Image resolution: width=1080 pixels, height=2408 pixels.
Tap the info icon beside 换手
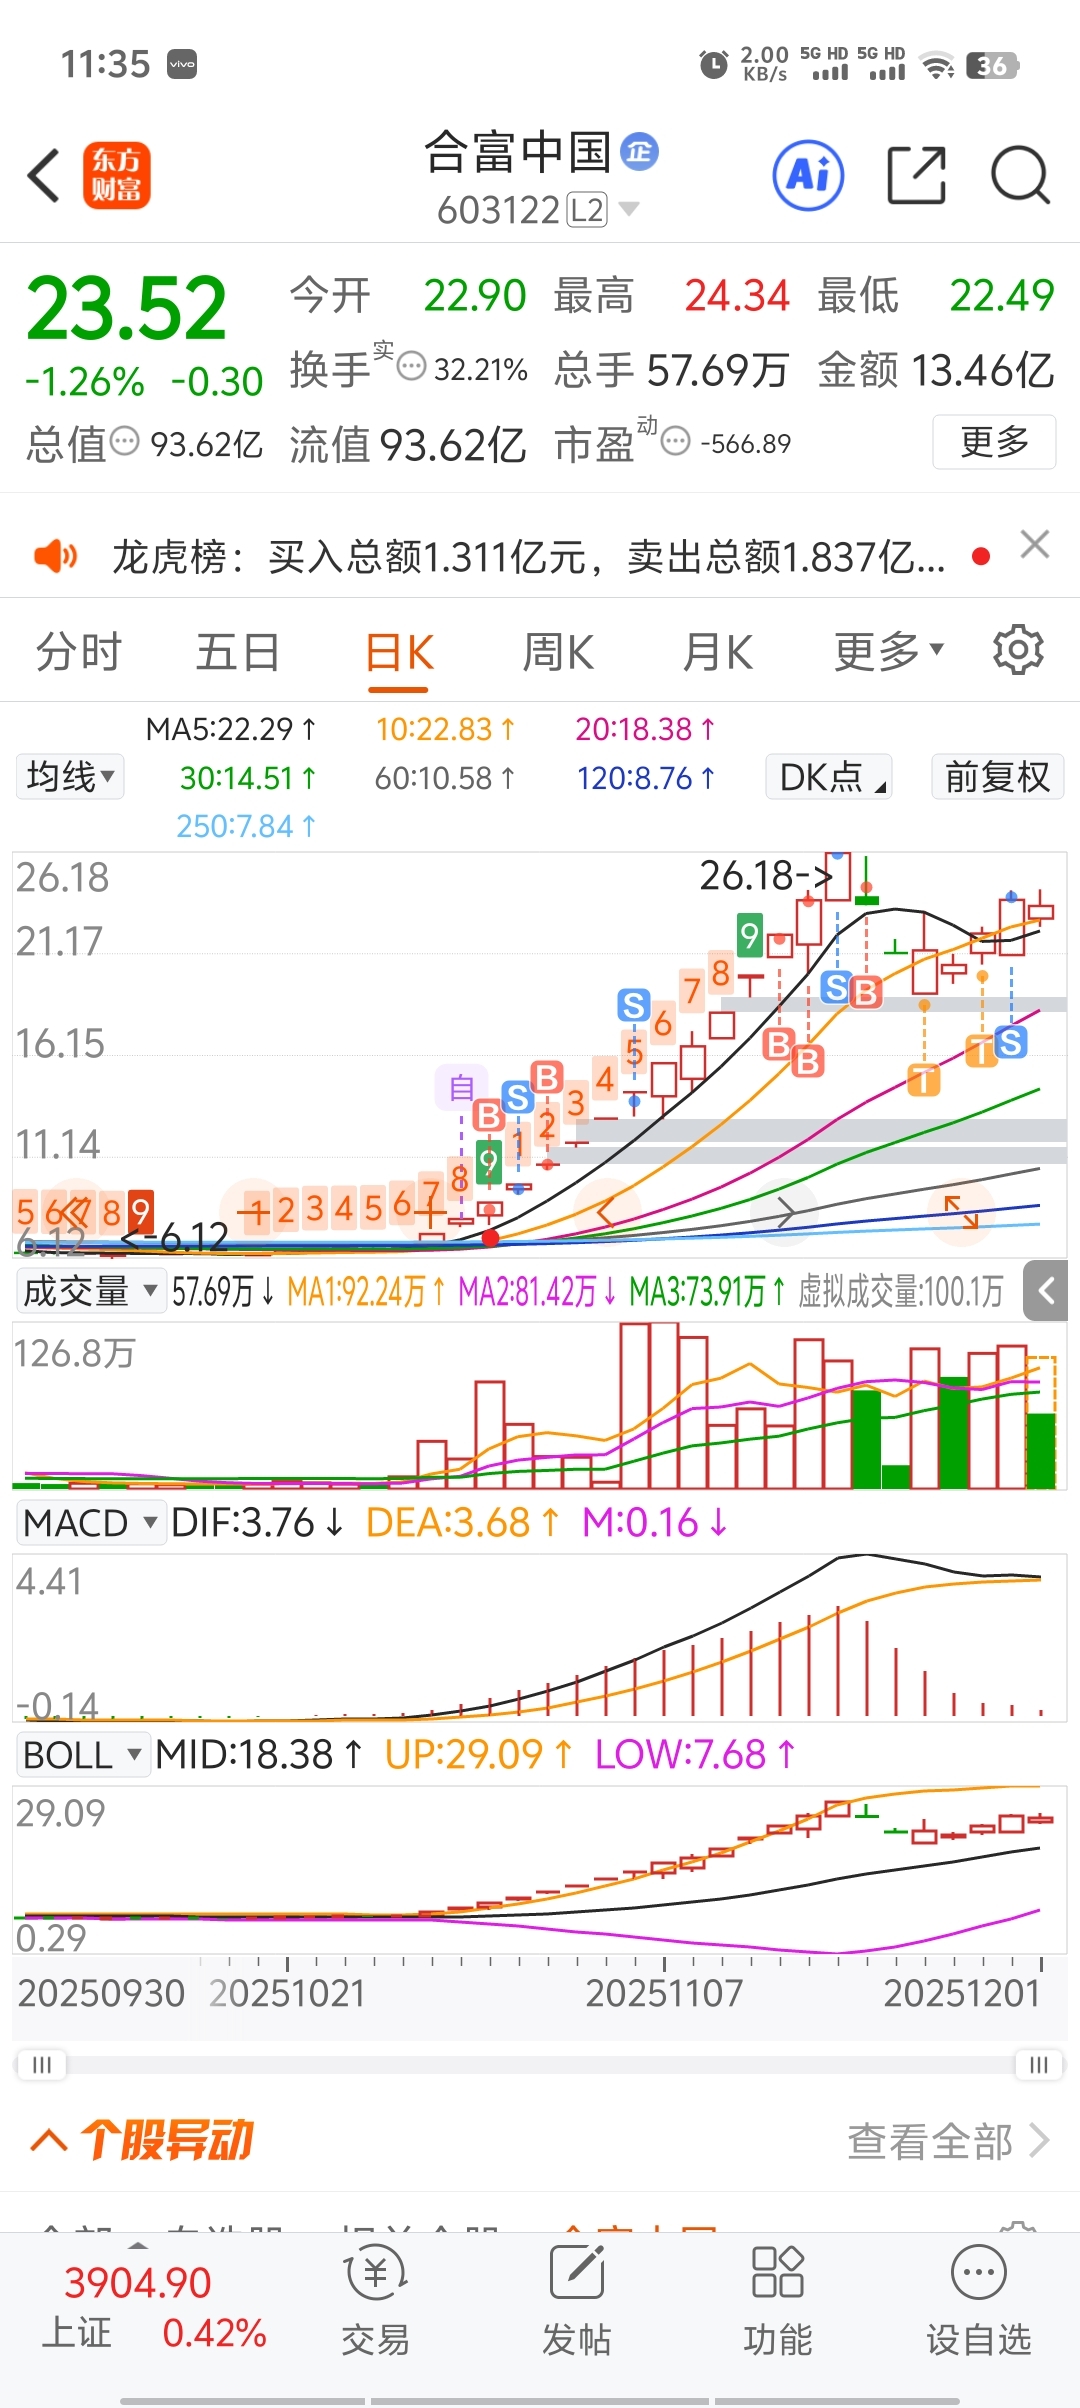(x=412, y=366)
